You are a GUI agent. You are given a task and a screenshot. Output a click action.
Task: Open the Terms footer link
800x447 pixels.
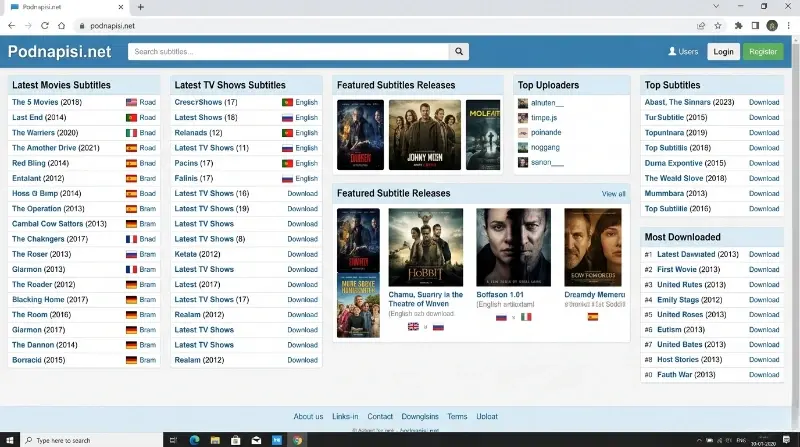pos(457,416)
